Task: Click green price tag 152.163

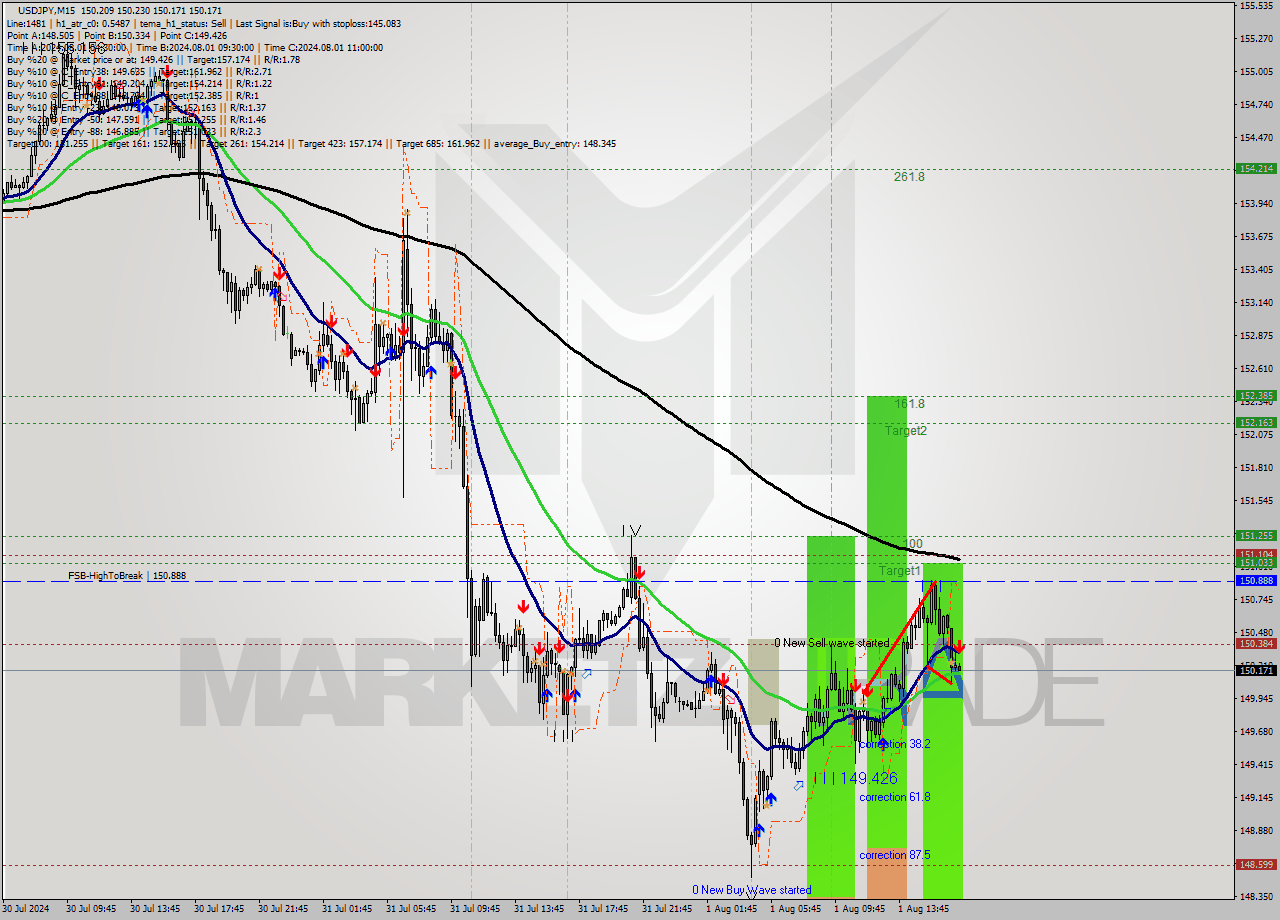Action: [x=1256, y=423]
